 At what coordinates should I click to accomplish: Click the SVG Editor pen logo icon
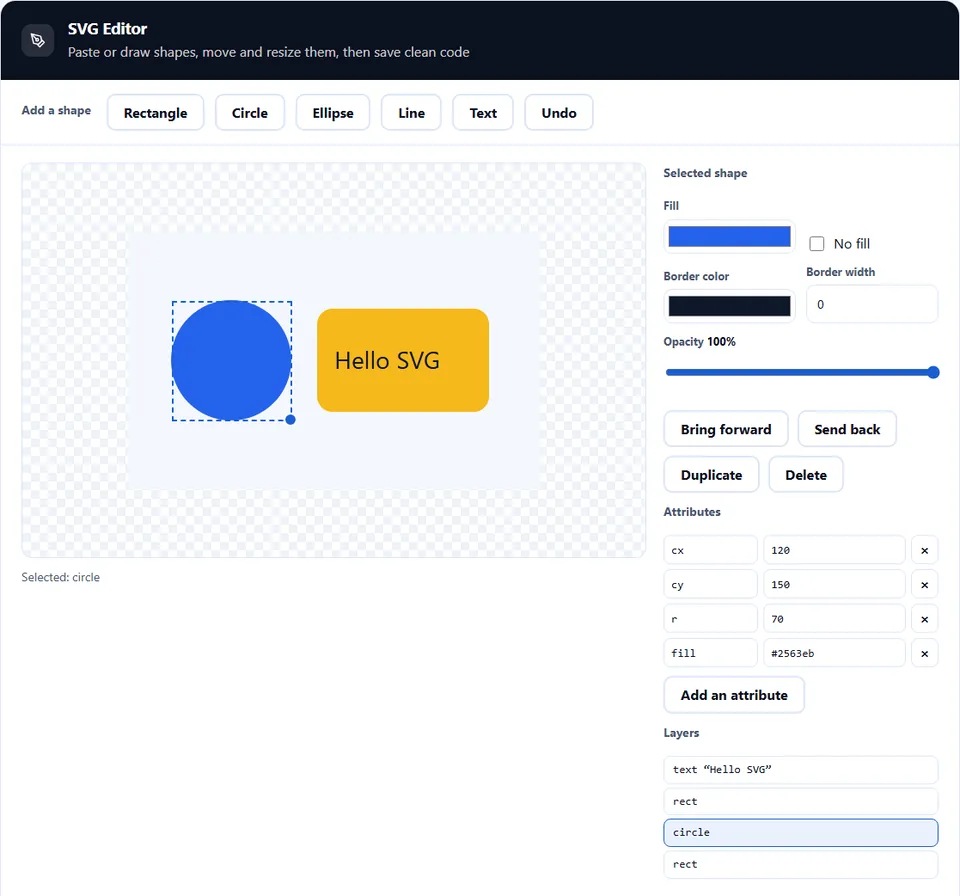pos(37,40)
